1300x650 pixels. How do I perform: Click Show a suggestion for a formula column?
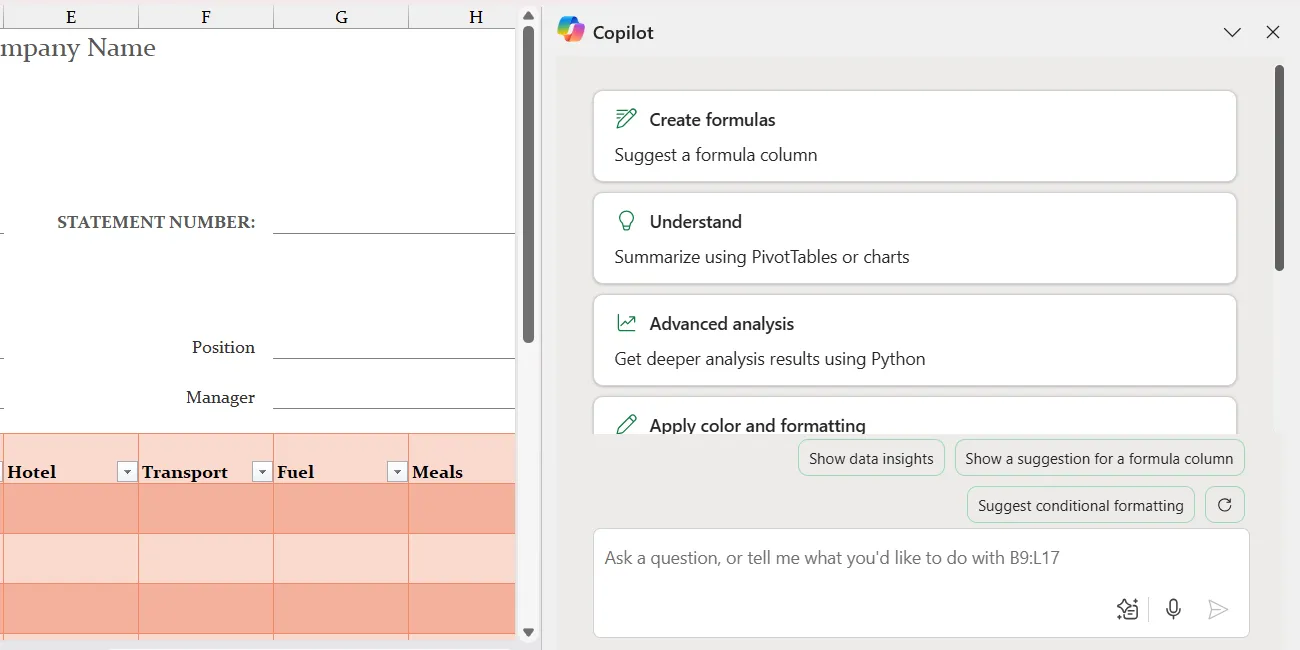[x=1099, y=457]
